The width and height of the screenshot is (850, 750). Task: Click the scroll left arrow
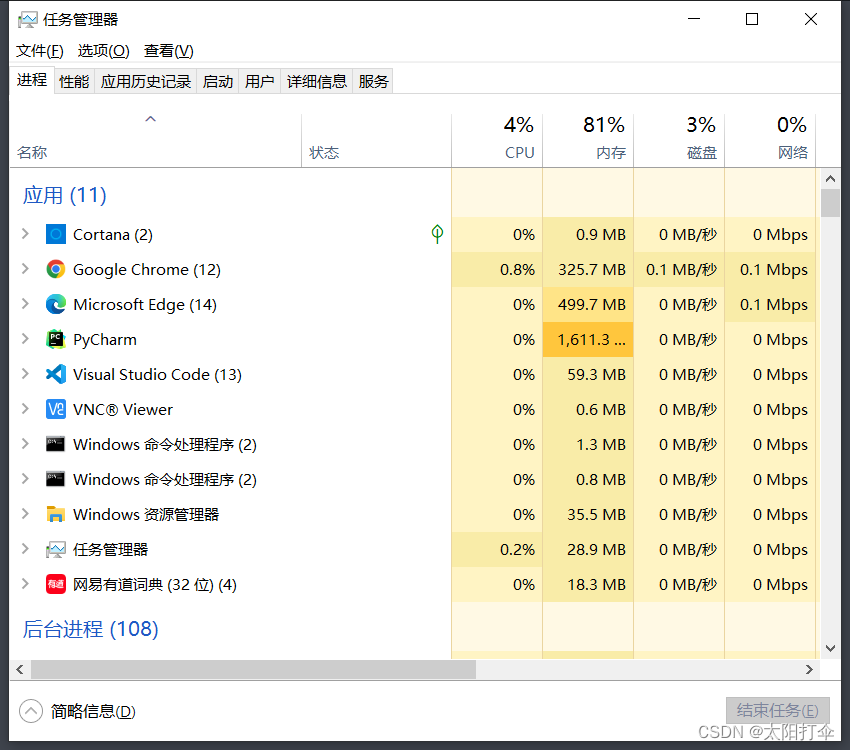point(20,669)
